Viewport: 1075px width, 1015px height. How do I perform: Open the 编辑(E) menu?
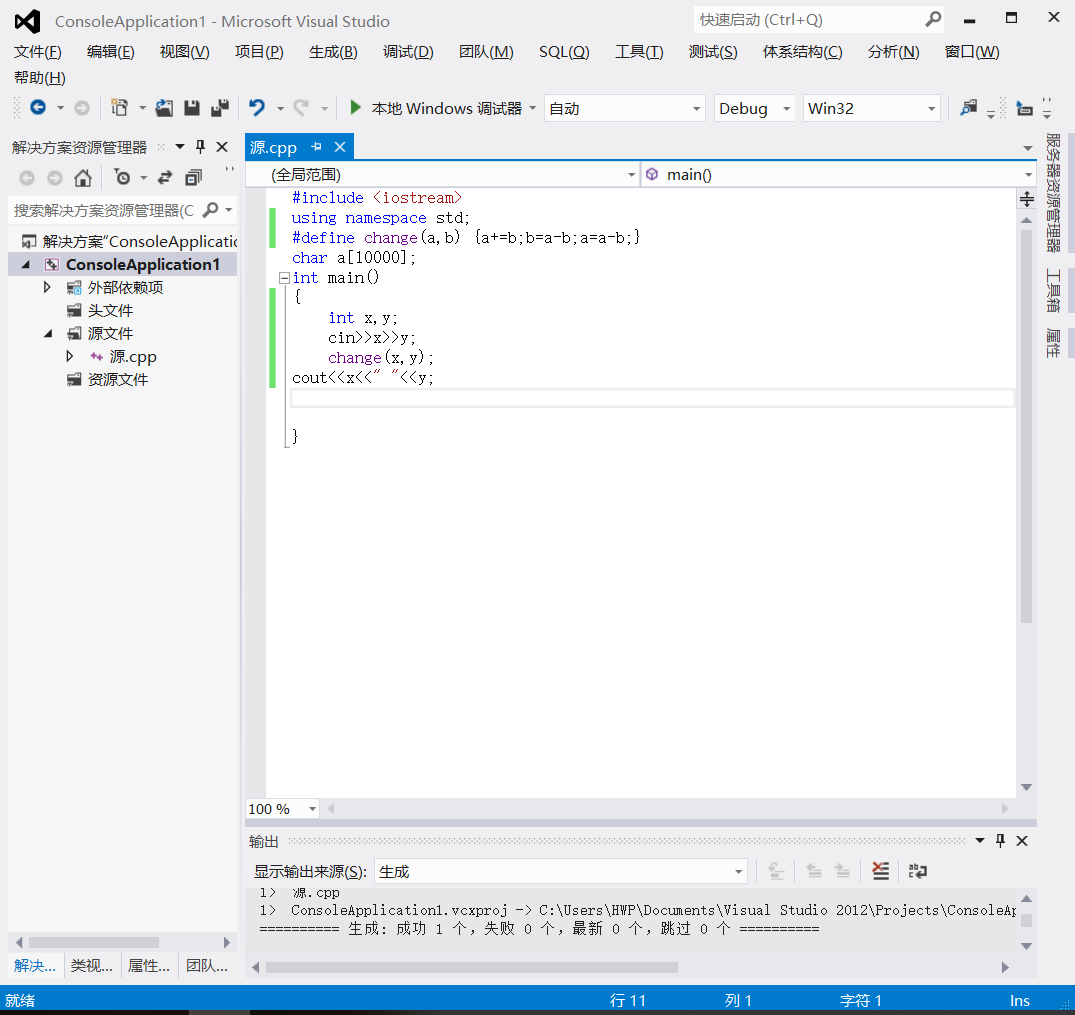(x=110, y=51)
